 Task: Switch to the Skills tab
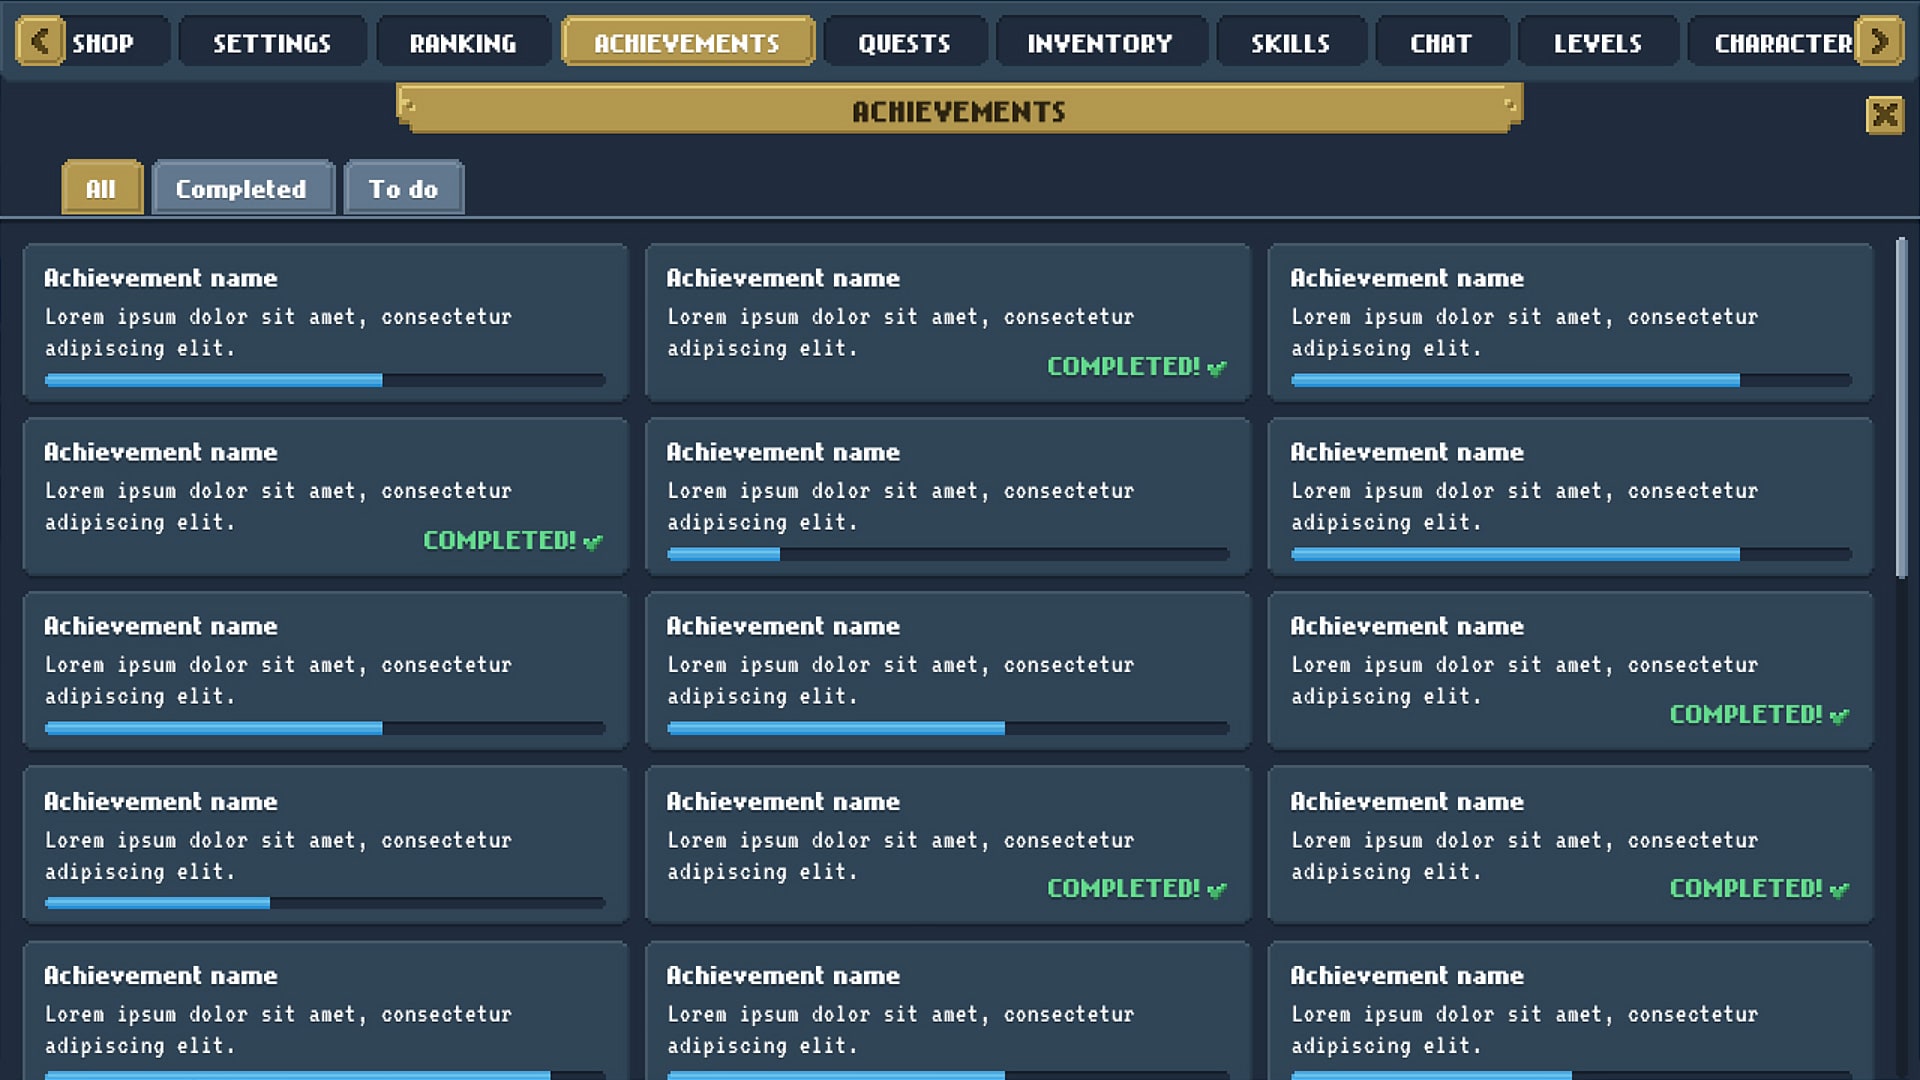1291,41
